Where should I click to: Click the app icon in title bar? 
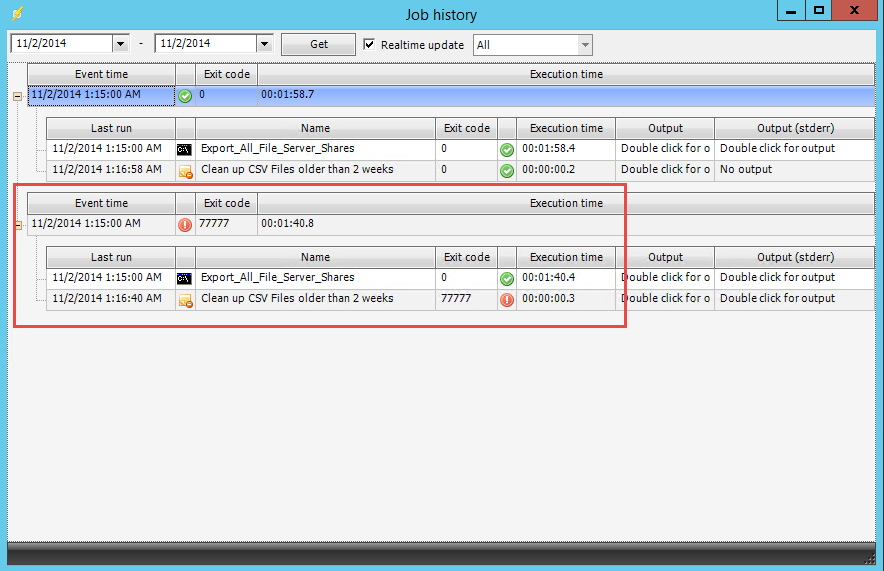17,14
